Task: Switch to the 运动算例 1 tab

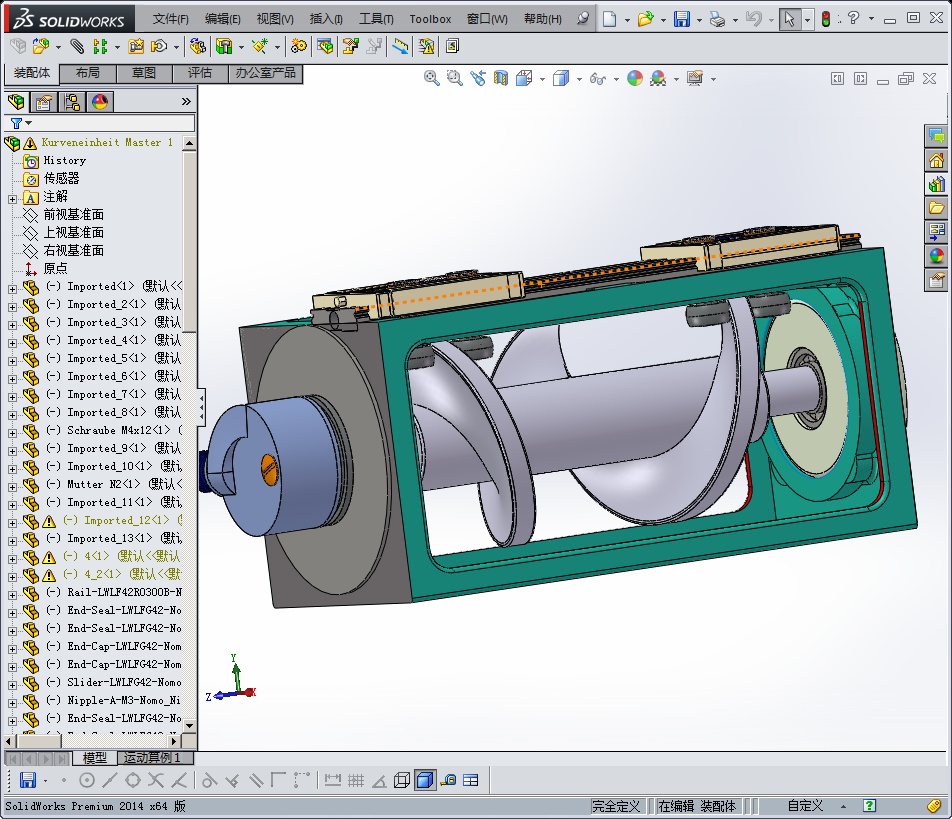Action: pos(151,758)
